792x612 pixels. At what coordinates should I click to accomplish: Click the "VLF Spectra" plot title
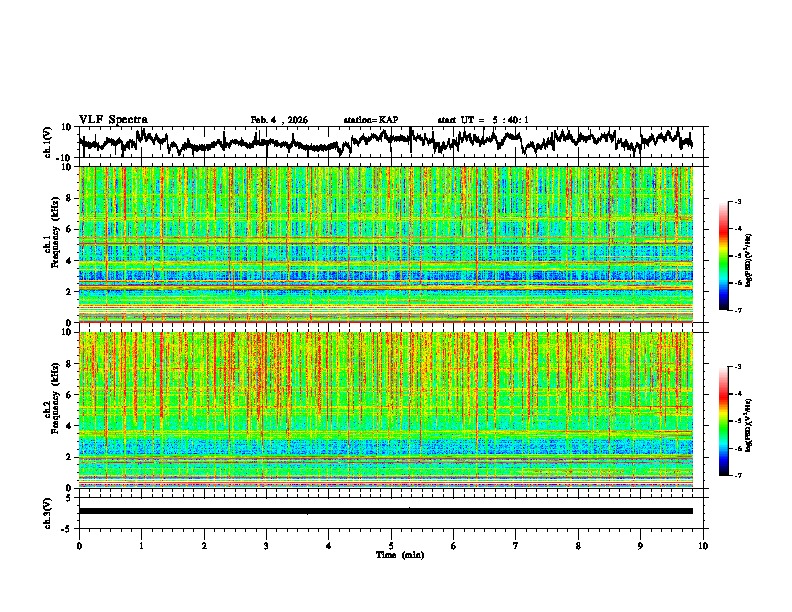coord(113,120)
